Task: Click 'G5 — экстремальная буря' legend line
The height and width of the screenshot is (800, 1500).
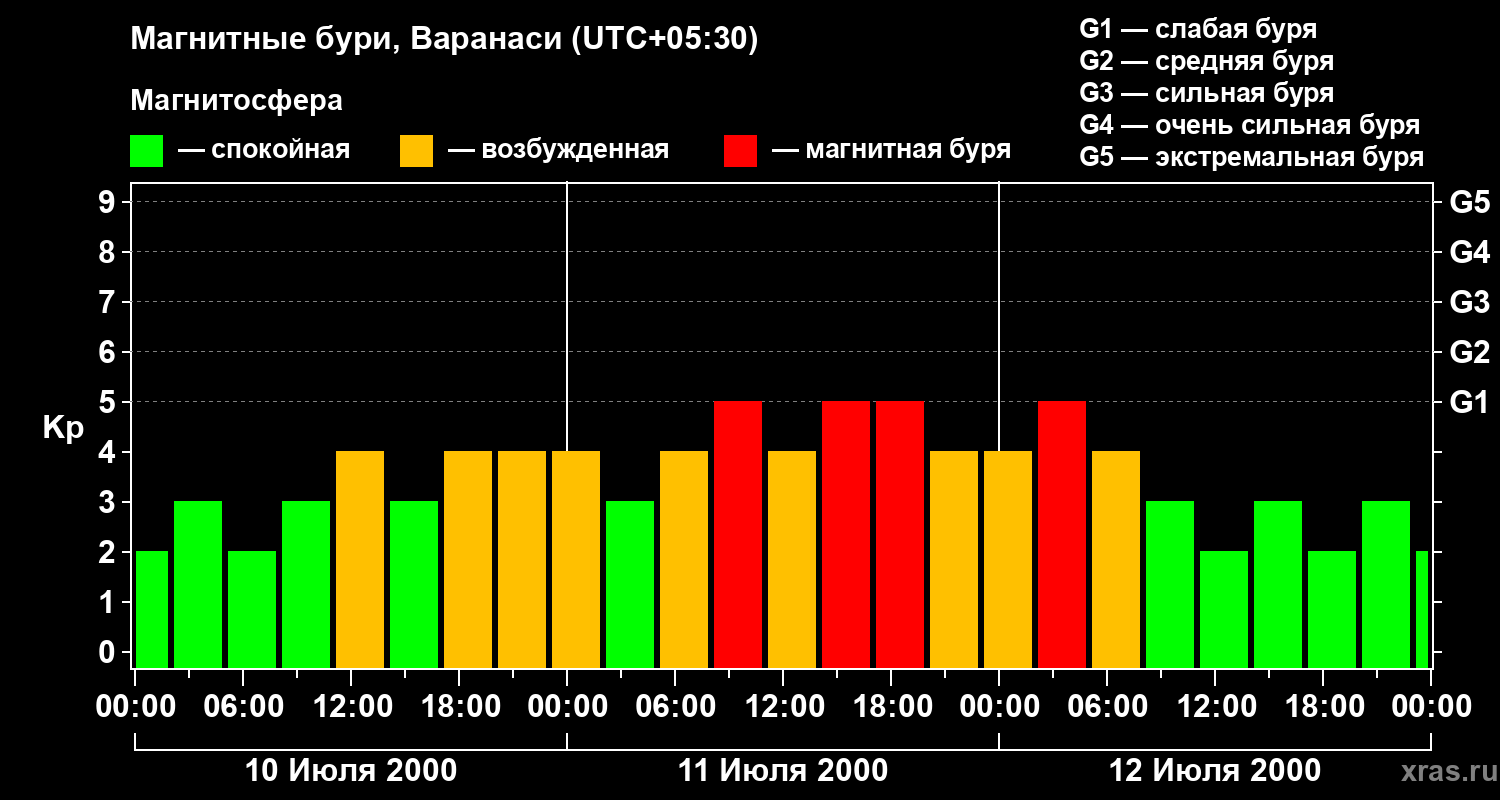Action: (x=1252, y=158)
